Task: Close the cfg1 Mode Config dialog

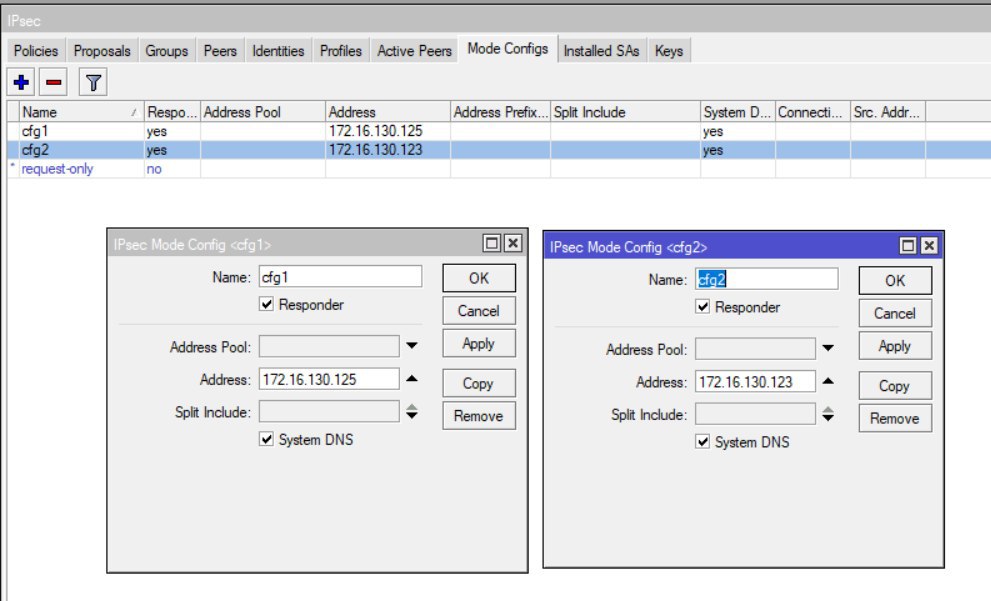Action: [x=513, y=243]
